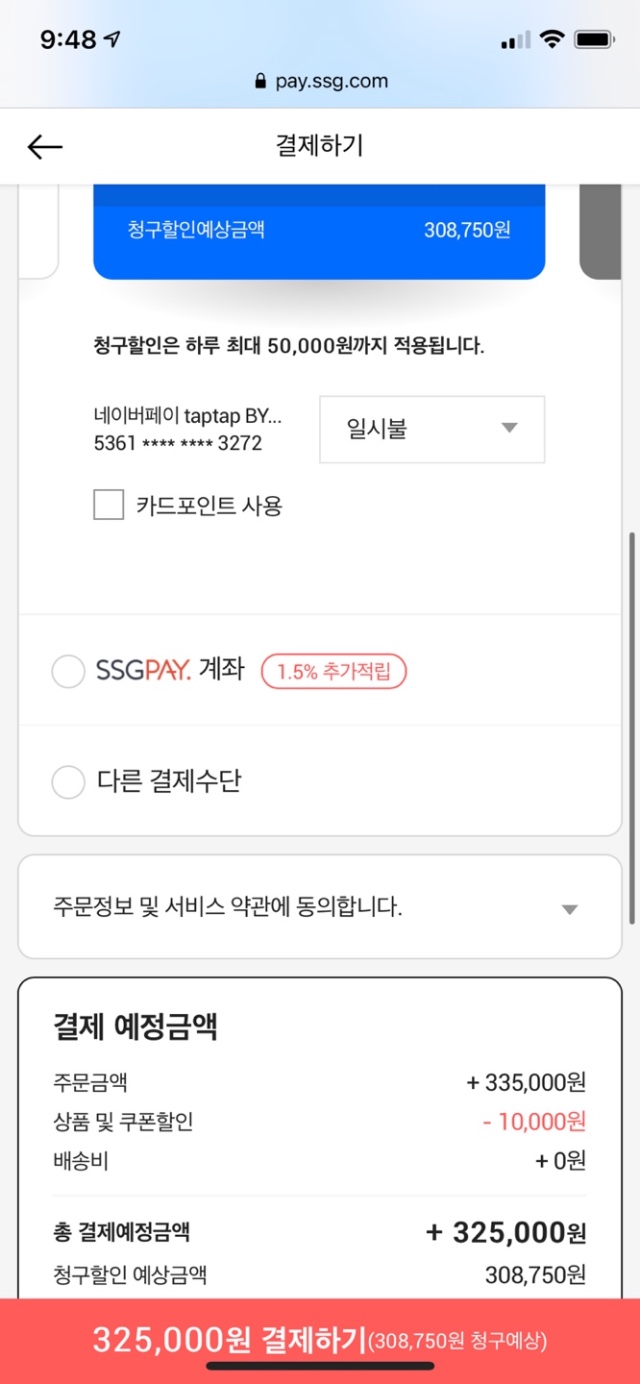Expand the 약관 동의 section arrow
This screenshot has height=1384, width=640.
tap(569, 909)
